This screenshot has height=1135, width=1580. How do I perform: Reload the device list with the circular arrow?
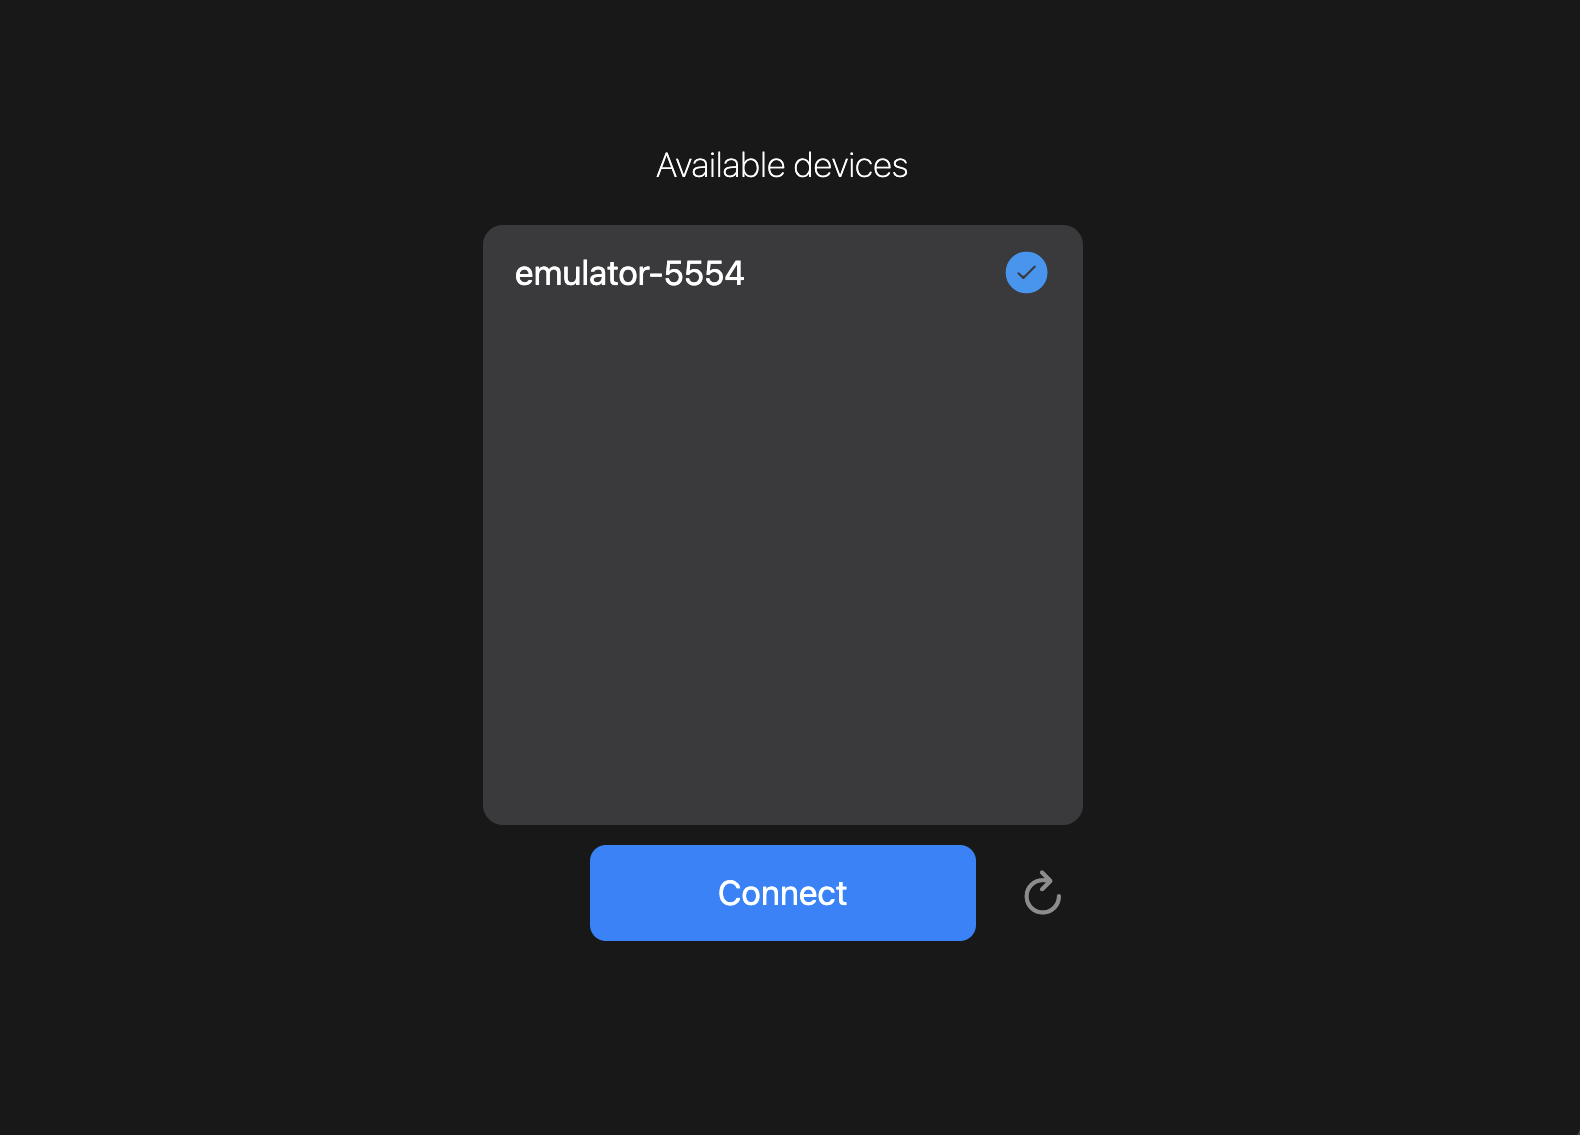(1042, 893)
